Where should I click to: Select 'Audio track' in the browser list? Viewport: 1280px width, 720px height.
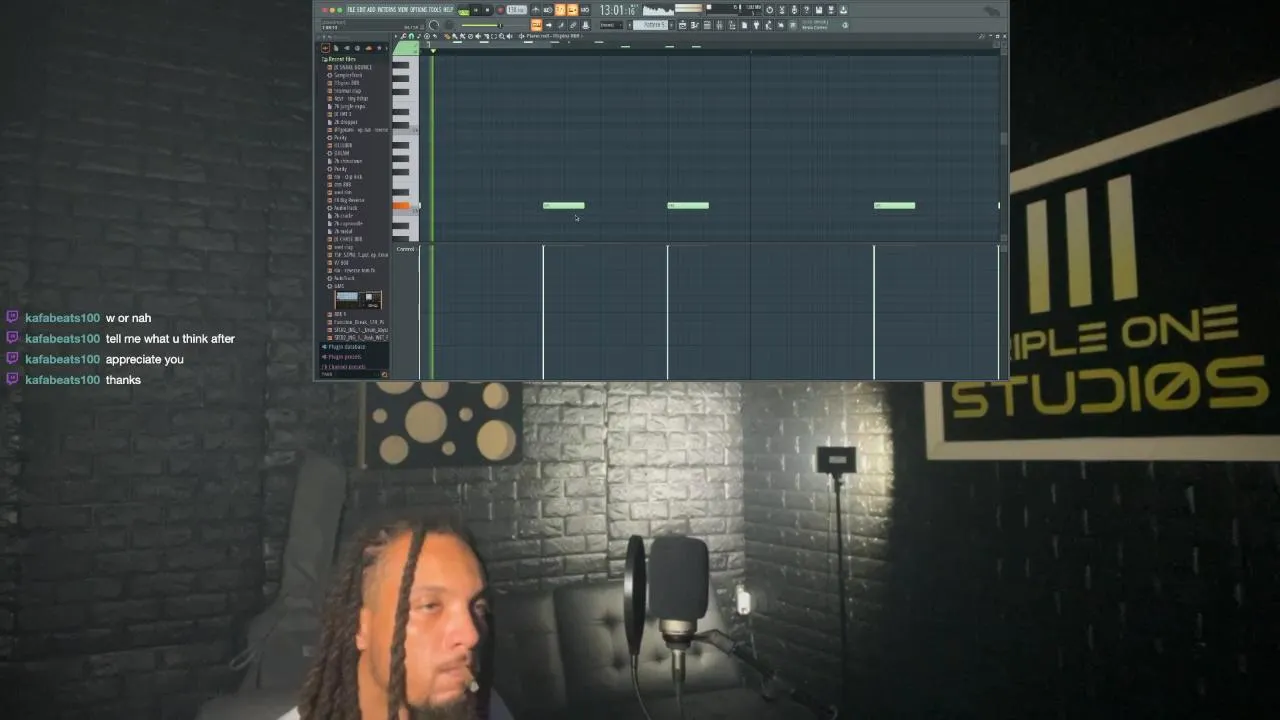[346, 208]
